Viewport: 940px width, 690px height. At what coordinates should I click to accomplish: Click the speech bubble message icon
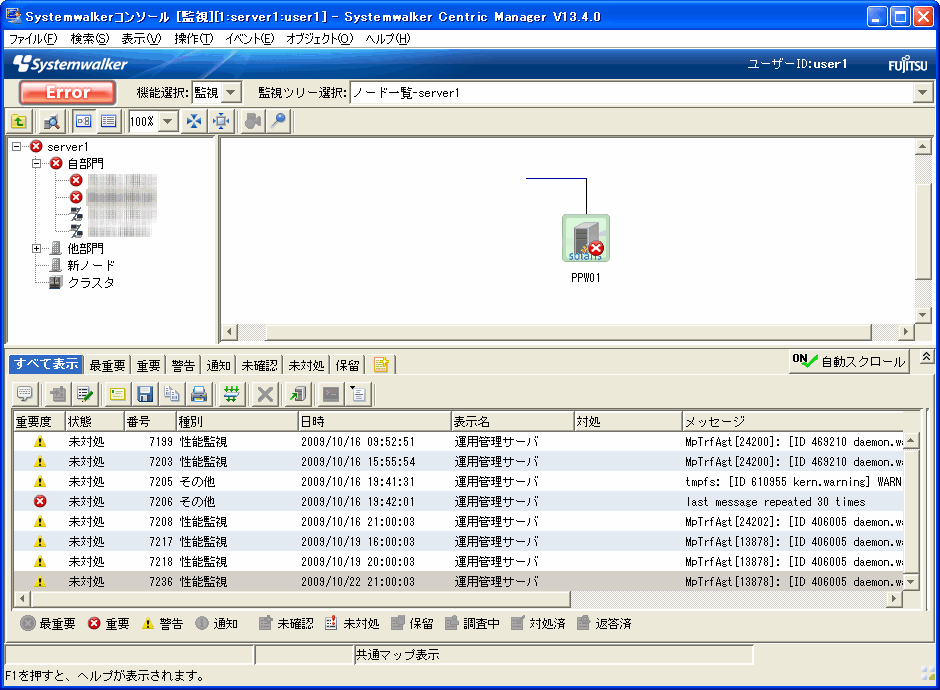(x=25, y=394)
